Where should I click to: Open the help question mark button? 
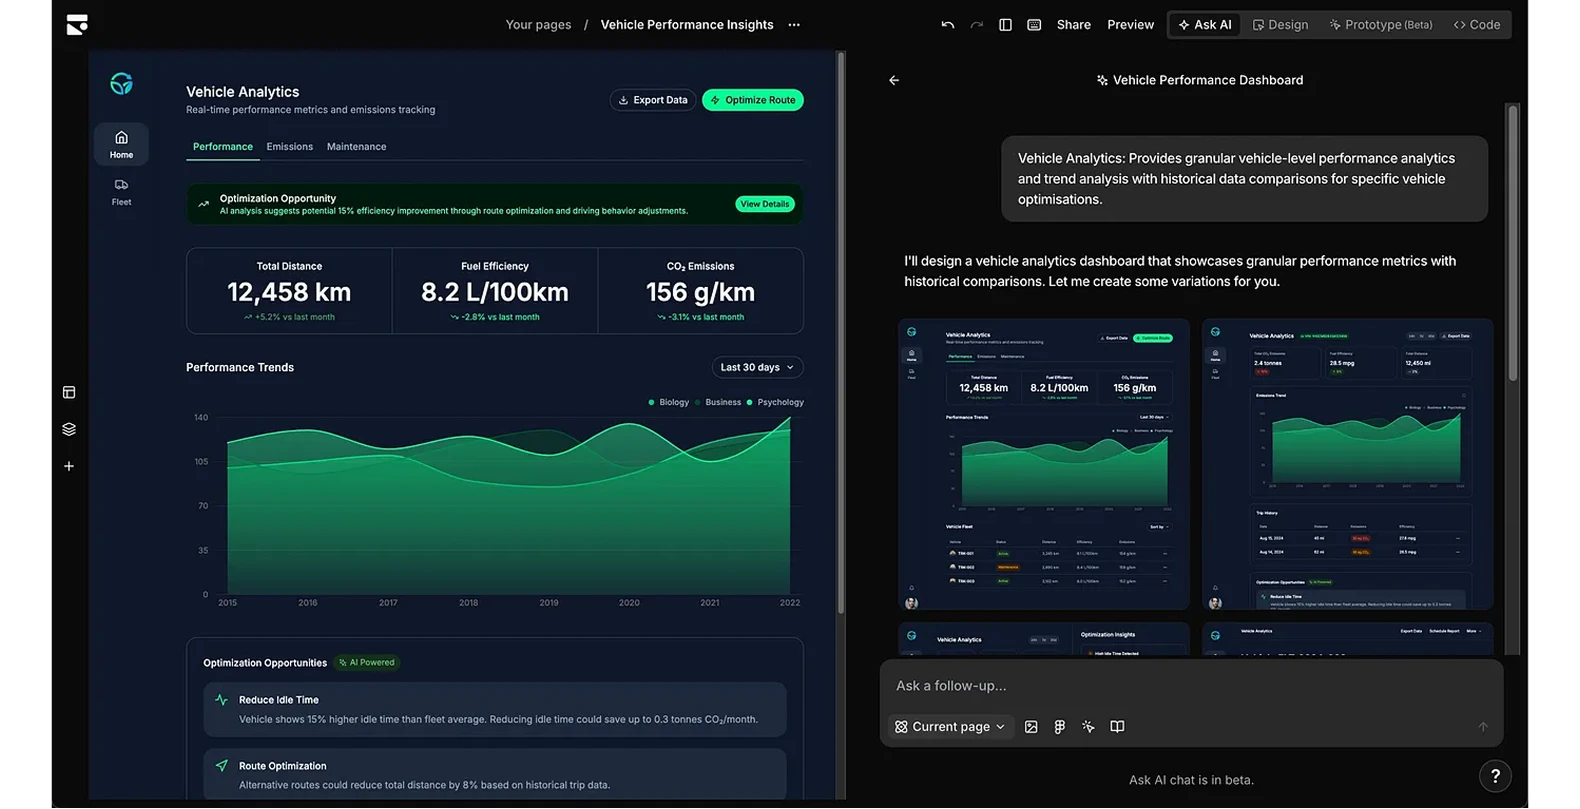coord(1495,776)
